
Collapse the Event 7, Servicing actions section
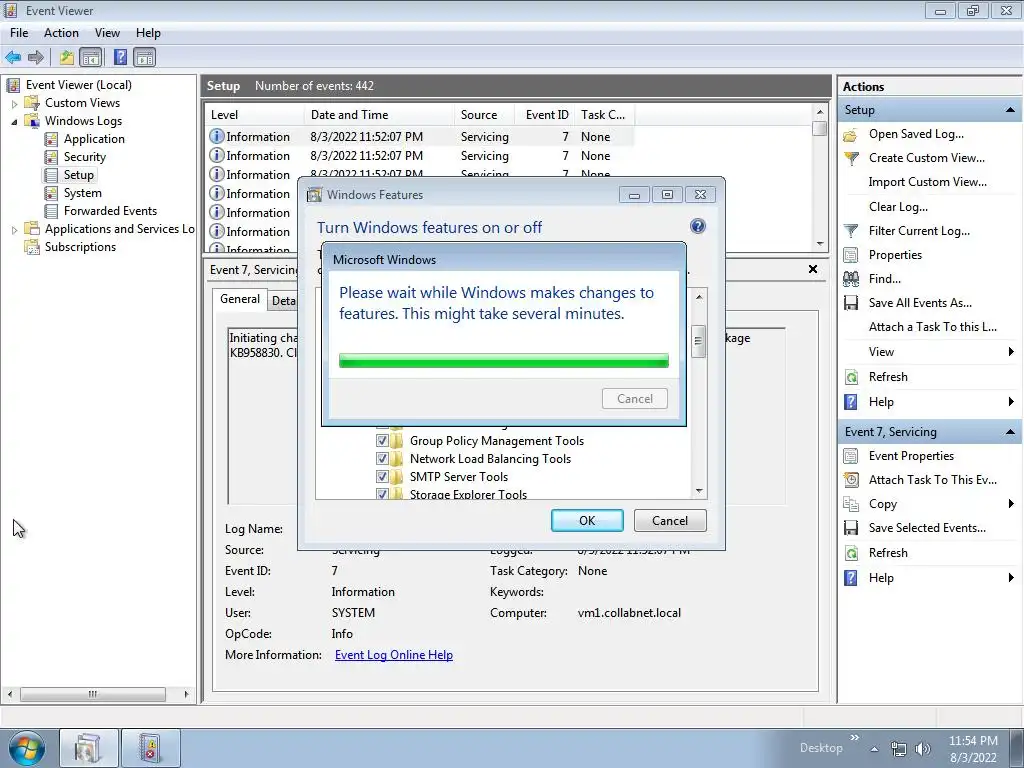coord(1010,432)
